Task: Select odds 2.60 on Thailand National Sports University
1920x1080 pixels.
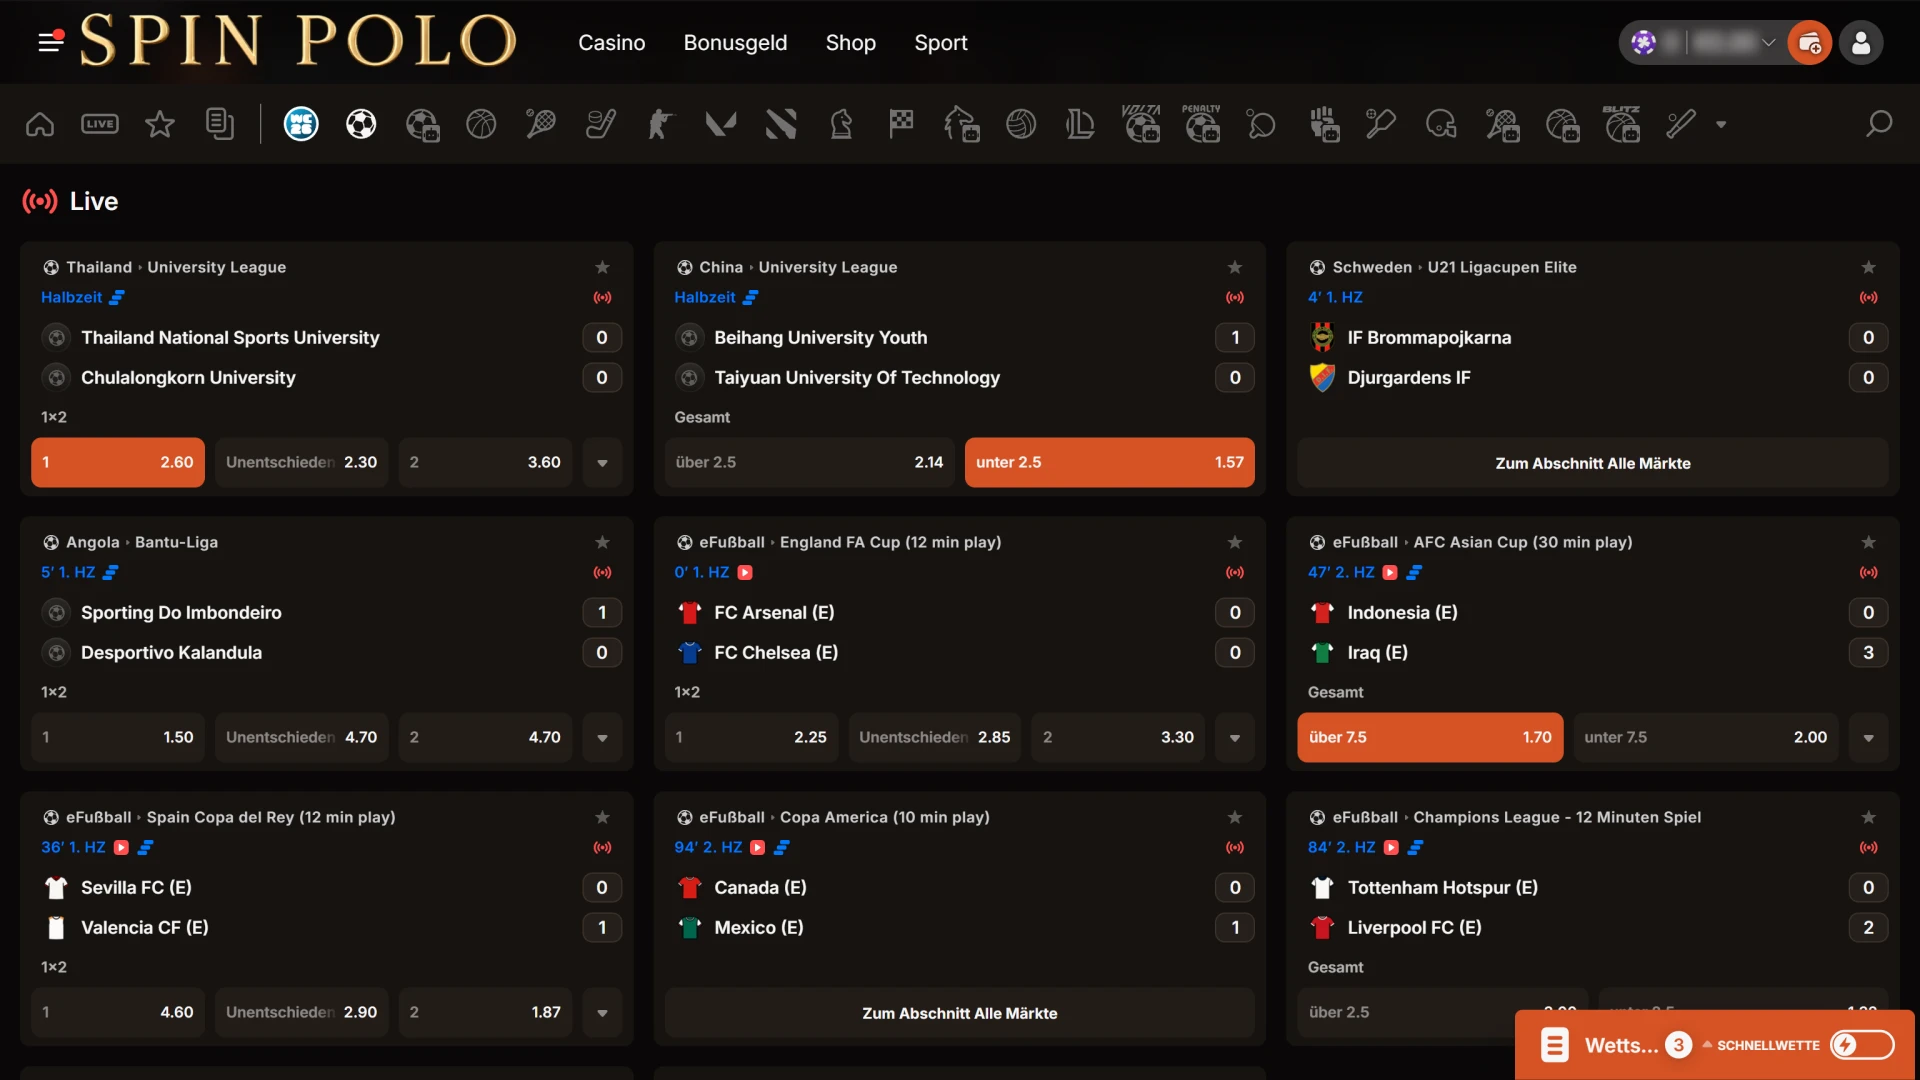Action: pos(118,462)
